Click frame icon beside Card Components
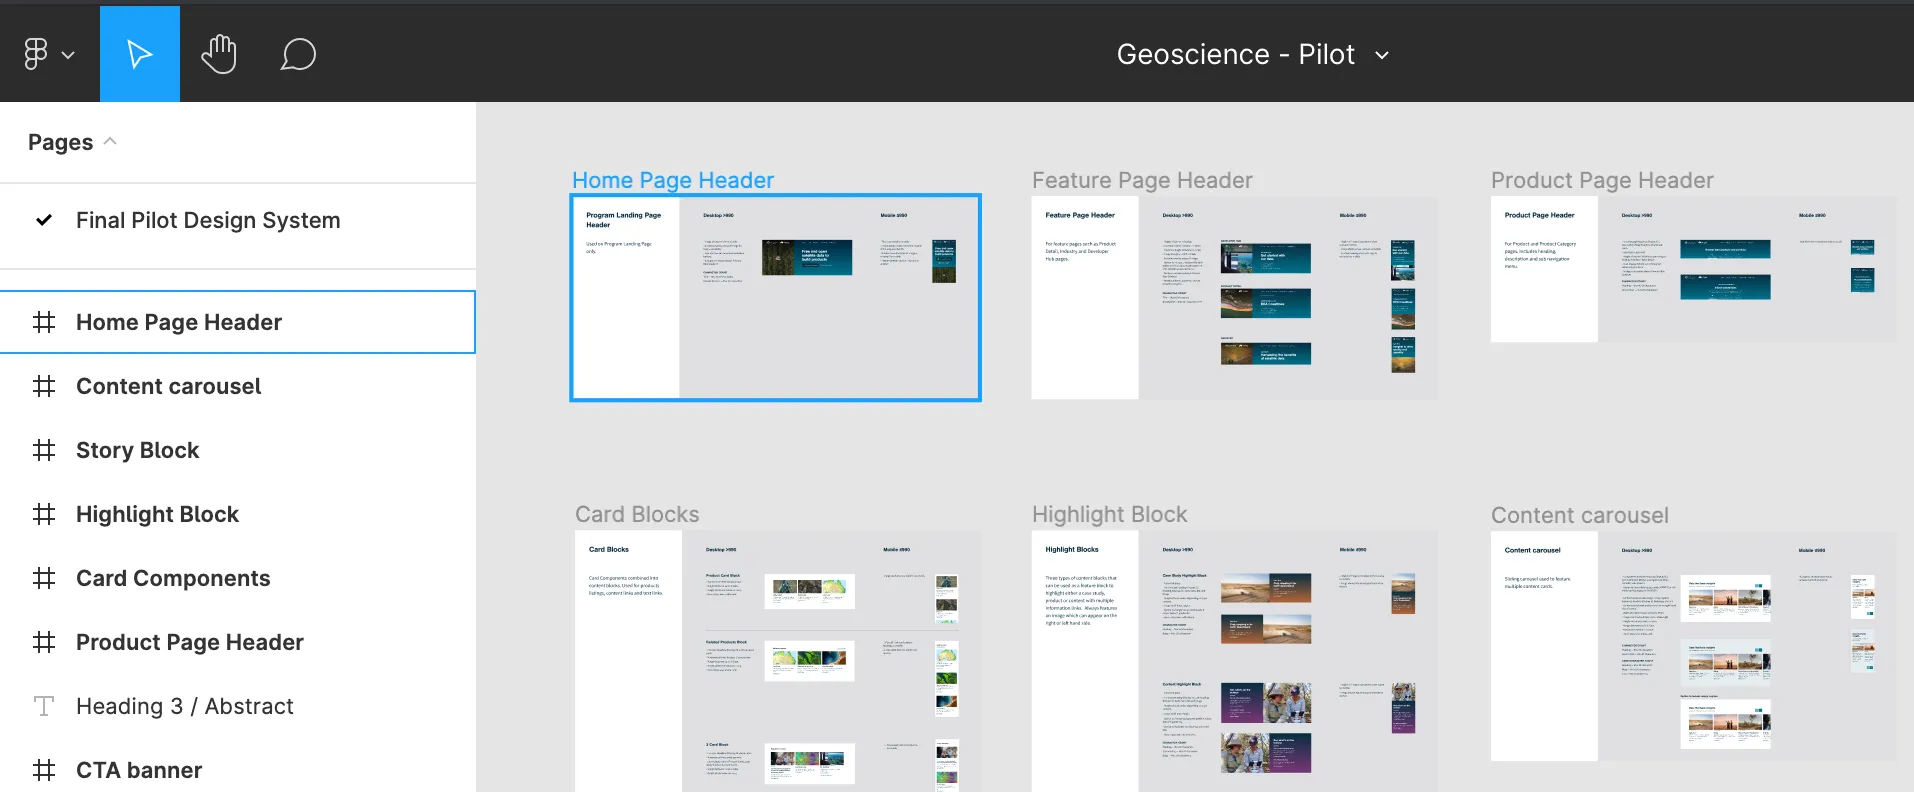 [44, 578]
